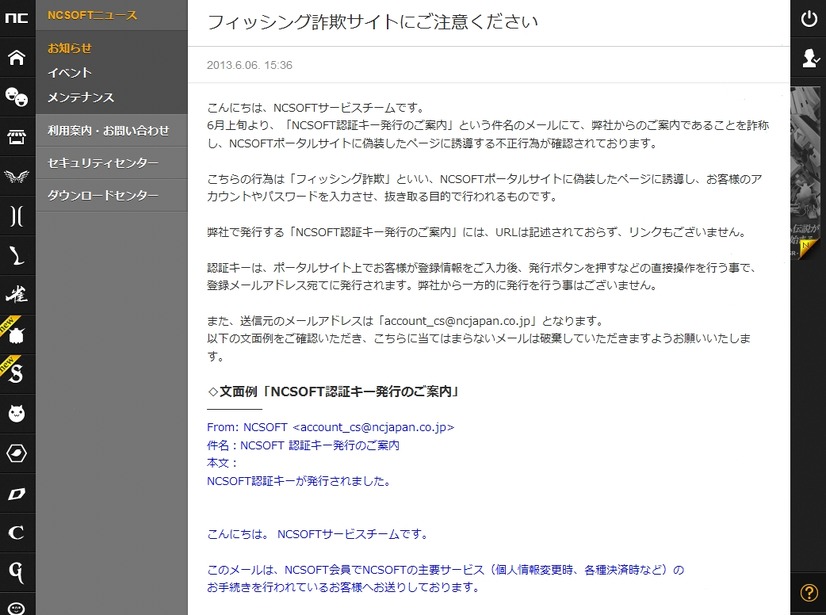Viewport: 826px width, 615px height.
Task: Click the date 2013.6.06. 15:36
Action: pos(249,65)
